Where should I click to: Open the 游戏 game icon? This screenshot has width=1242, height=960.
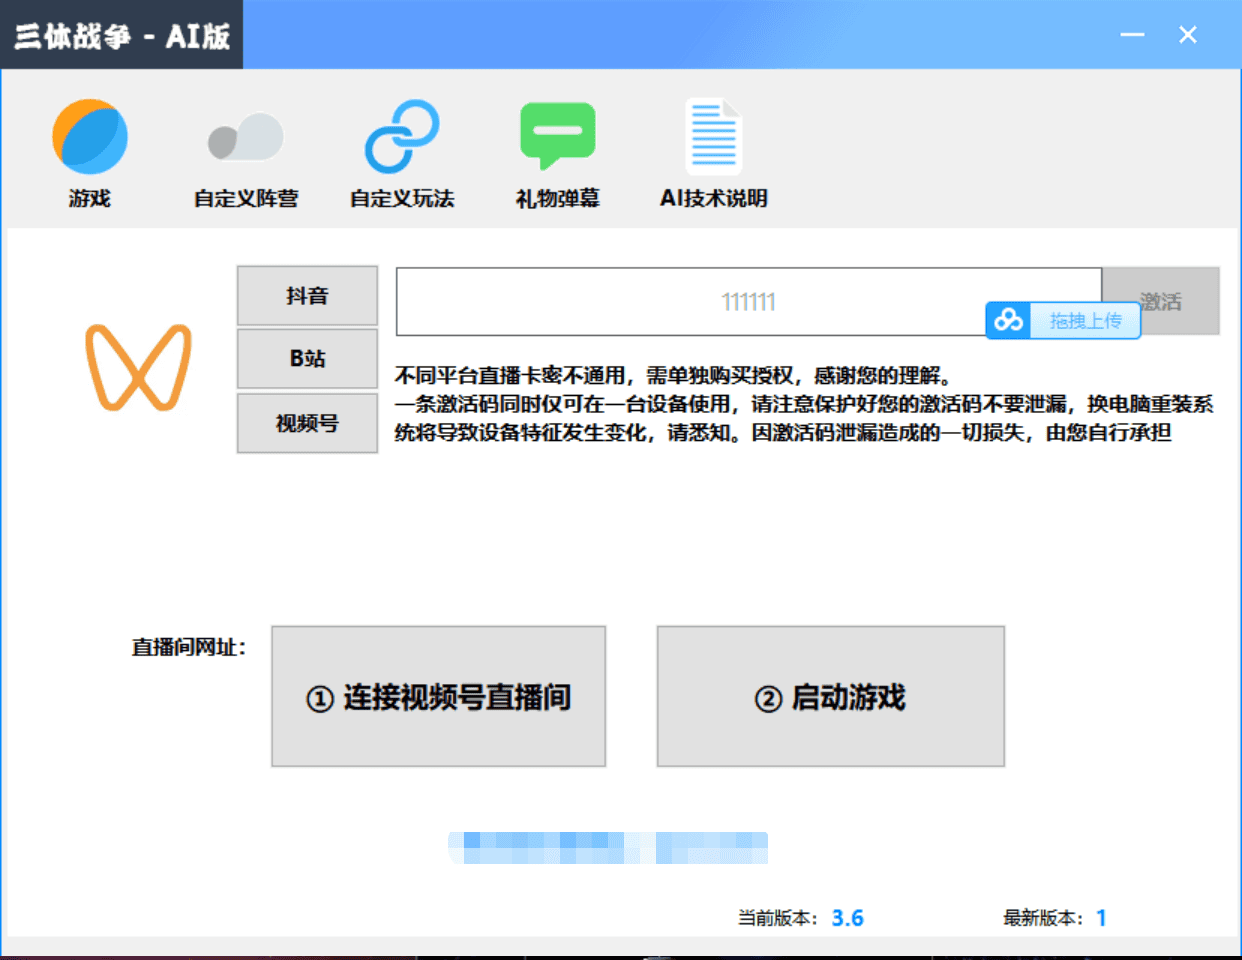tap(90, 137)
